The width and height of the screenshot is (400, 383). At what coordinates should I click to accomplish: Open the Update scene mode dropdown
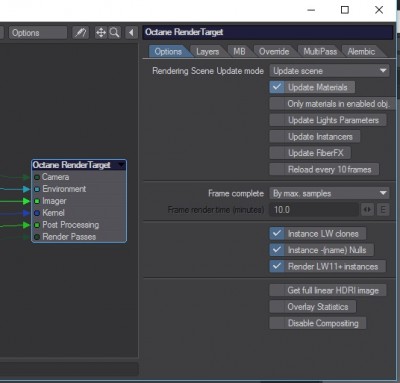click(x=329, y=71)
